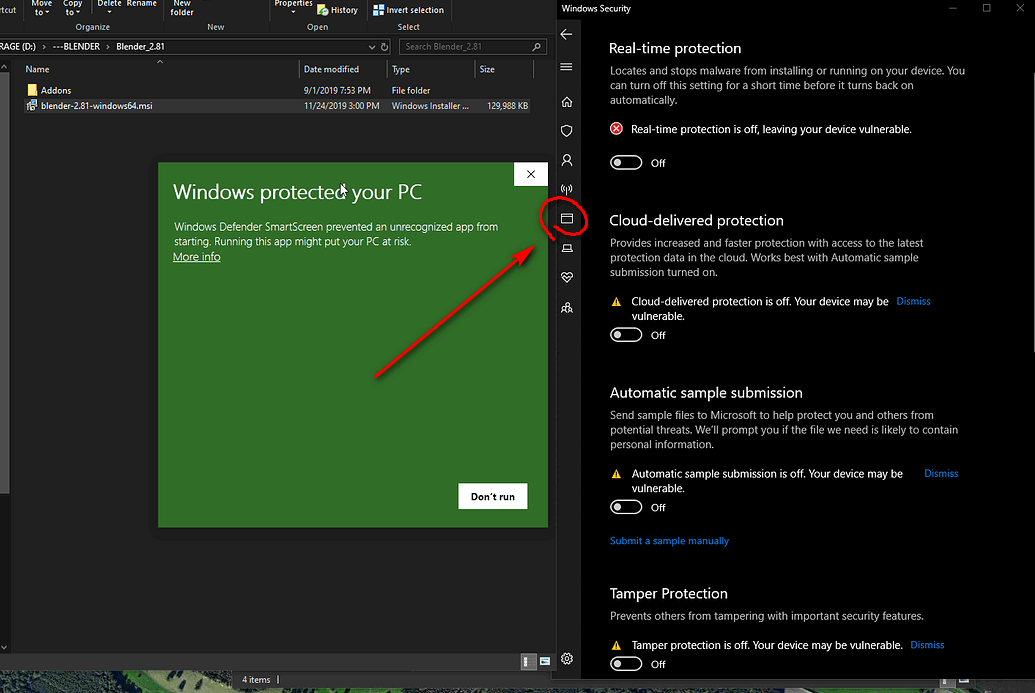Open Windows Security hamburger menu
Image resolution: width=1035 pixels, height=693 pixels.
click(x=566, y=67)
